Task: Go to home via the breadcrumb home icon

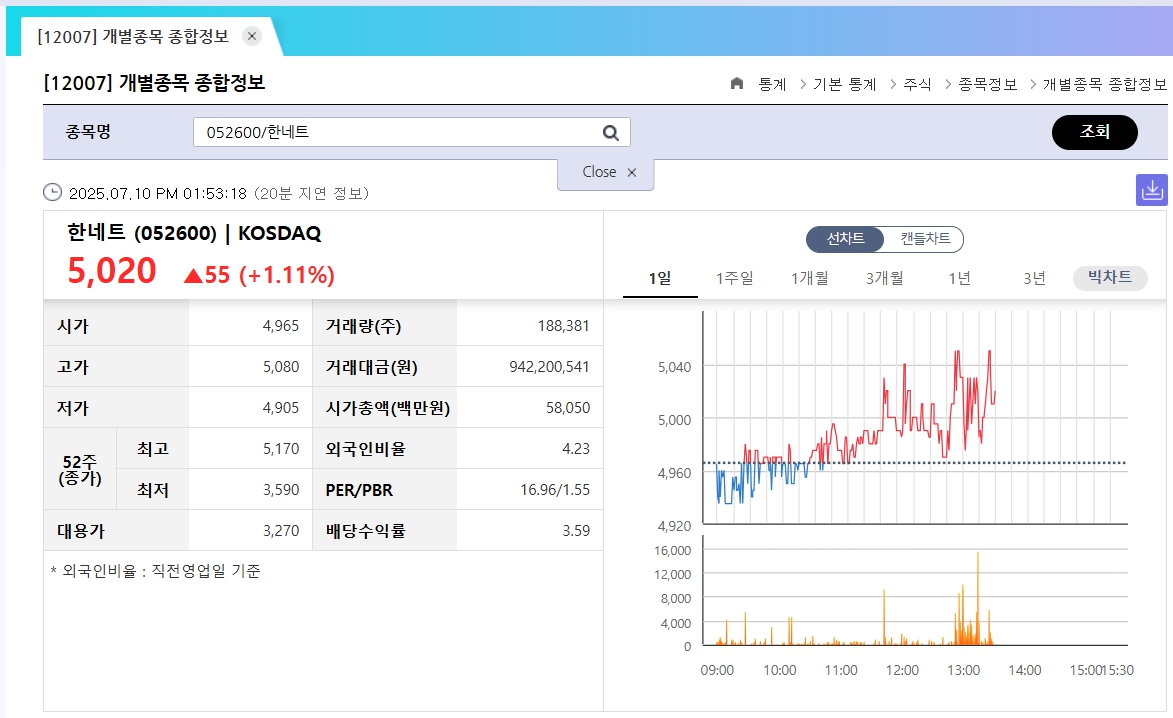Action: 737,84
